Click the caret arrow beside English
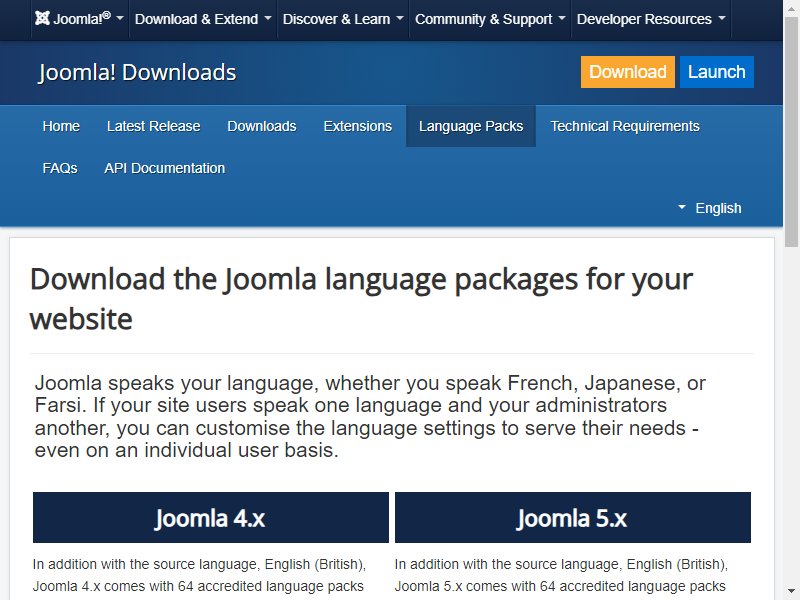Screen dimensions: 800x600 point(682,207)
